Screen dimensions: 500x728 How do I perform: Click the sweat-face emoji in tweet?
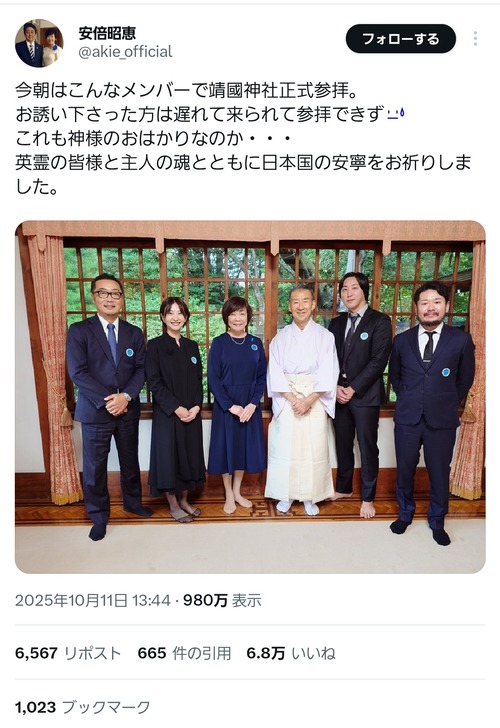click(x=396, y=114)
